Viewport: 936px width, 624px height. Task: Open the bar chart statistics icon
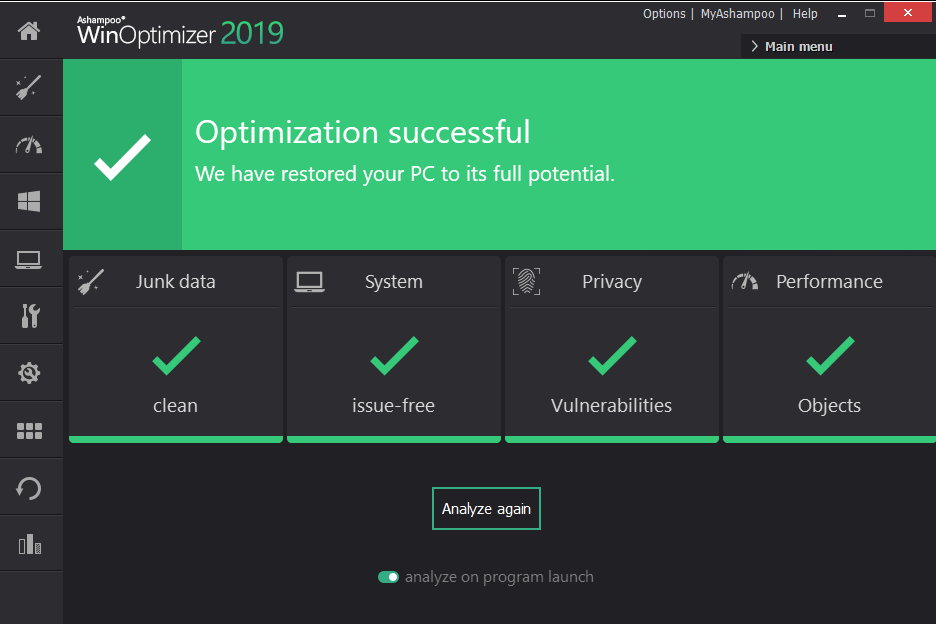pyautogui.click(x=29, y=545)
